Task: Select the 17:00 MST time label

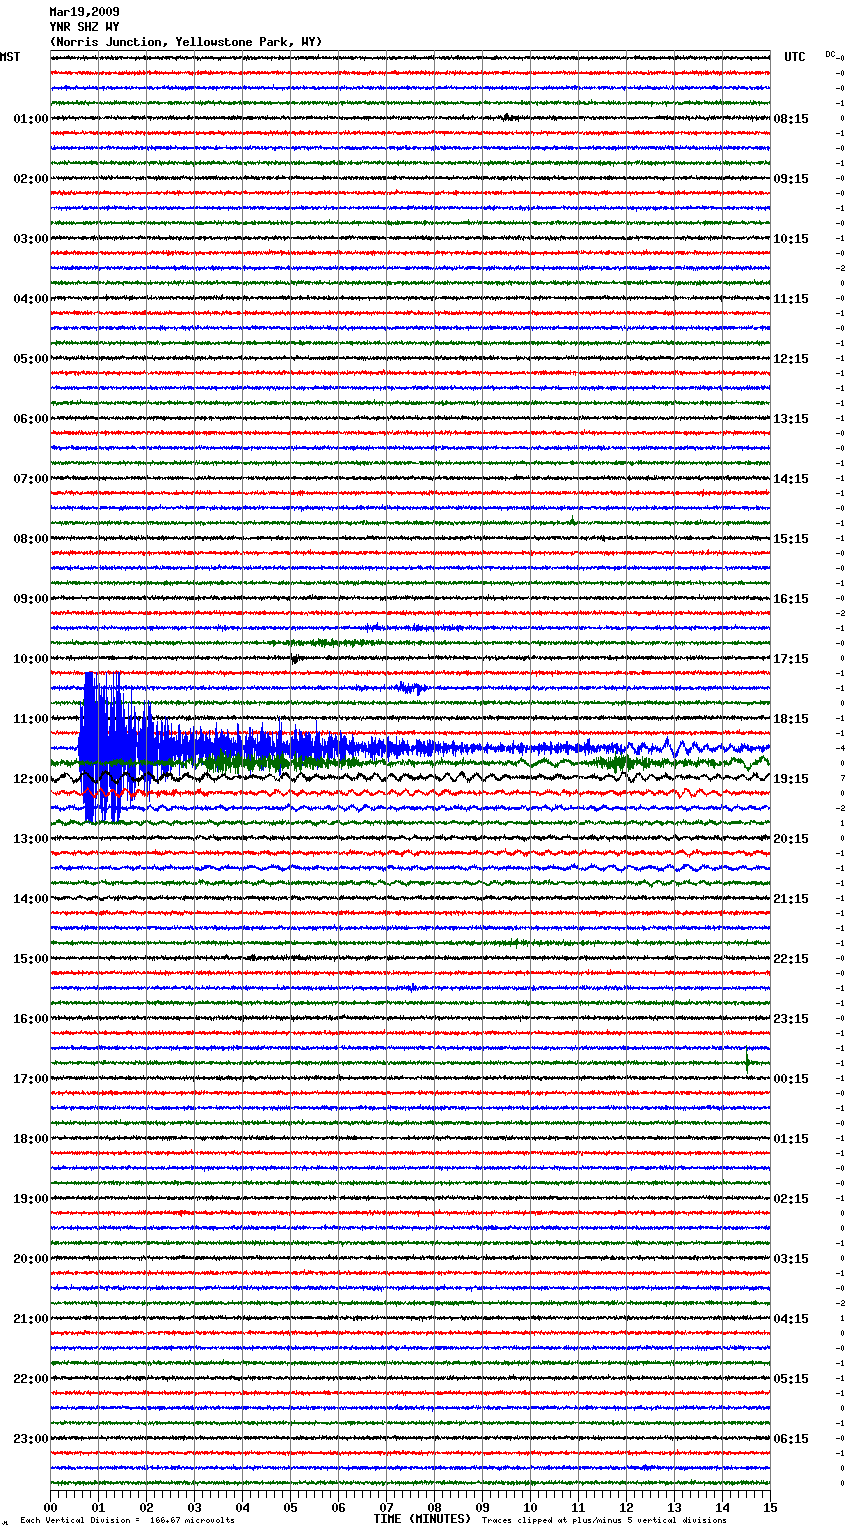Action: point(31,1079)
